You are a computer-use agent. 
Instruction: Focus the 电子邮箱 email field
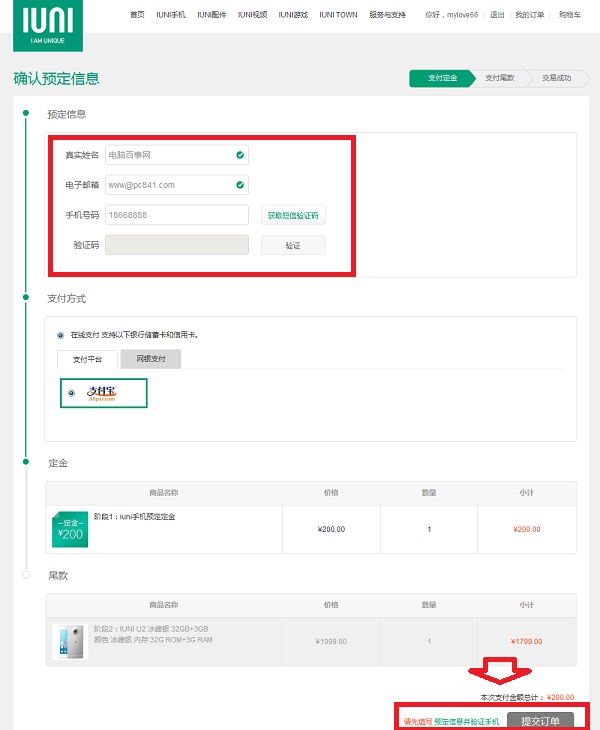pyautogui.click(x=177, y=185)
